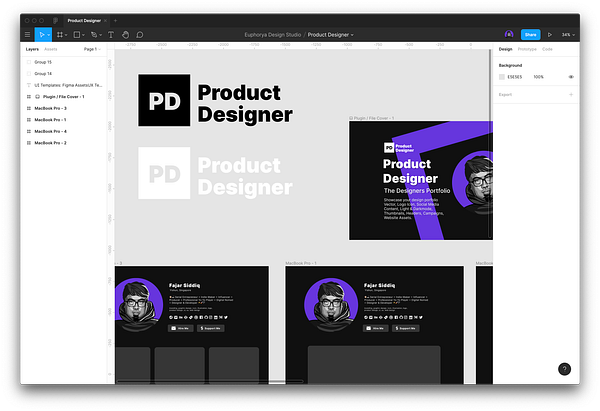600x411 pixels.
Task: Select the Plugin / File Cover frame label
Action: point(372,118)
